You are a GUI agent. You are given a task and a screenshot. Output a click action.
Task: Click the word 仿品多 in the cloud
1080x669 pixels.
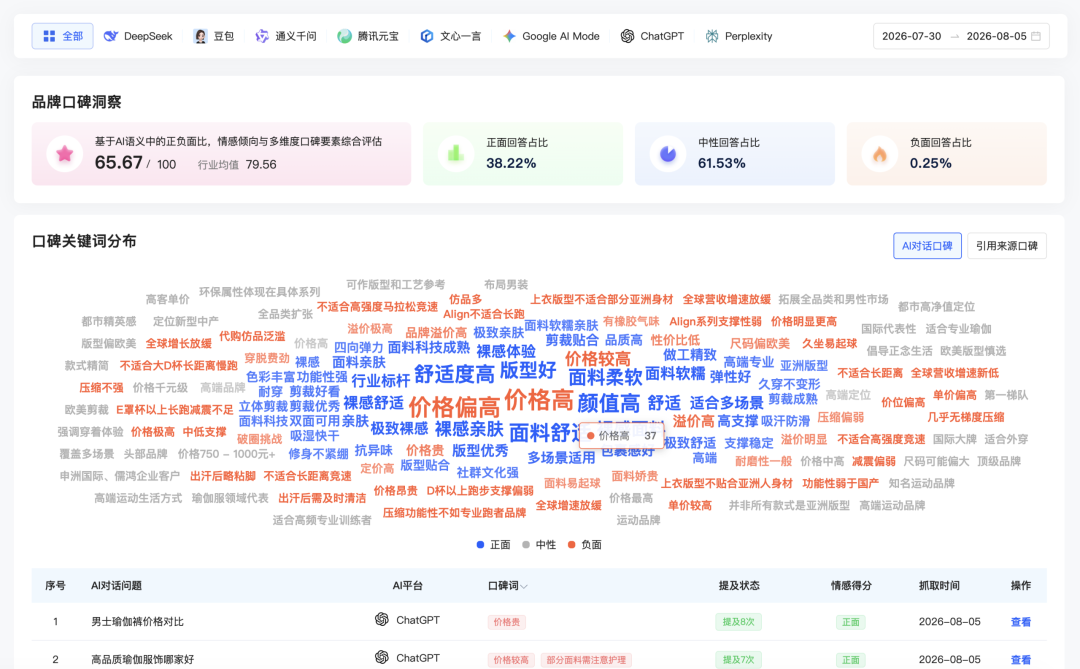(x=465, y=299)
